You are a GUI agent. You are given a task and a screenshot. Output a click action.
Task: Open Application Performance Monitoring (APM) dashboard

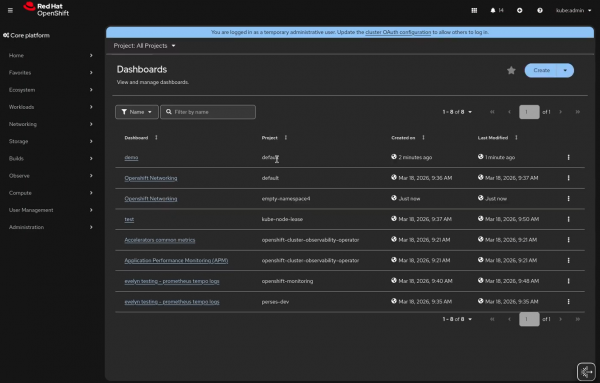click(176, 261)
